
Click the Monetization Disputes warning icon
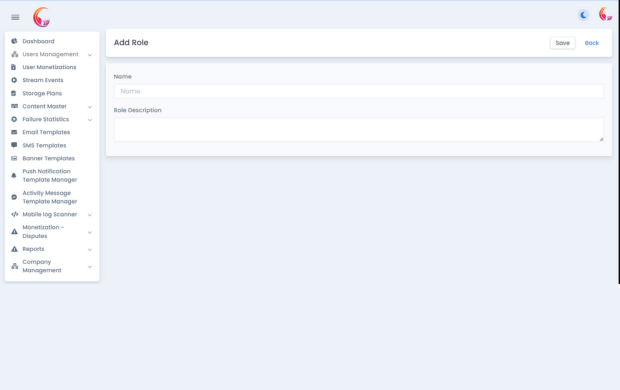point(14,231)
